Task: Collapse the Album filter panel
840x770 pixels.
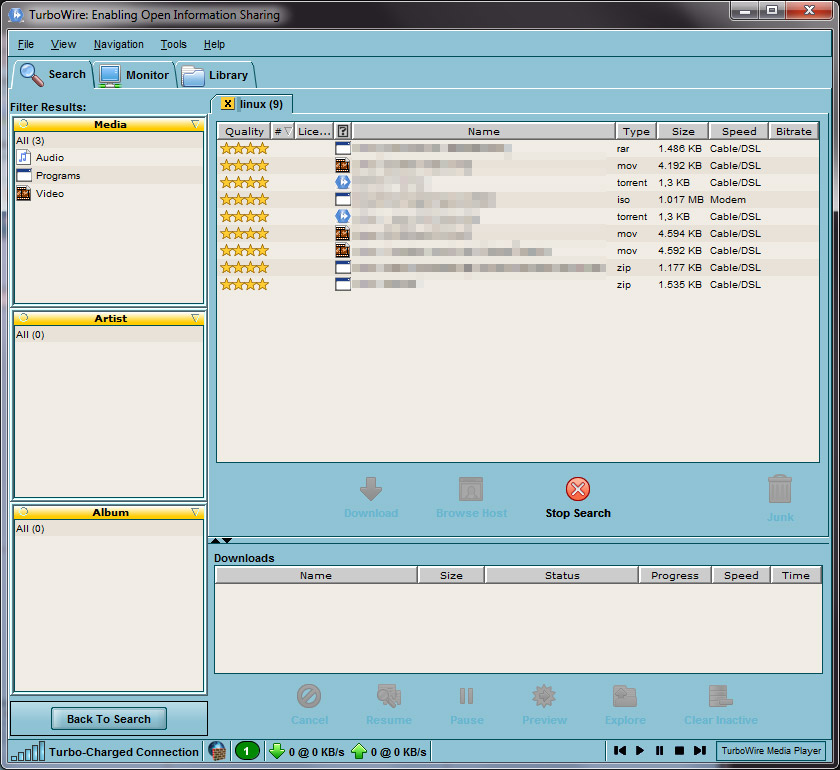Action: pos(195,513)
